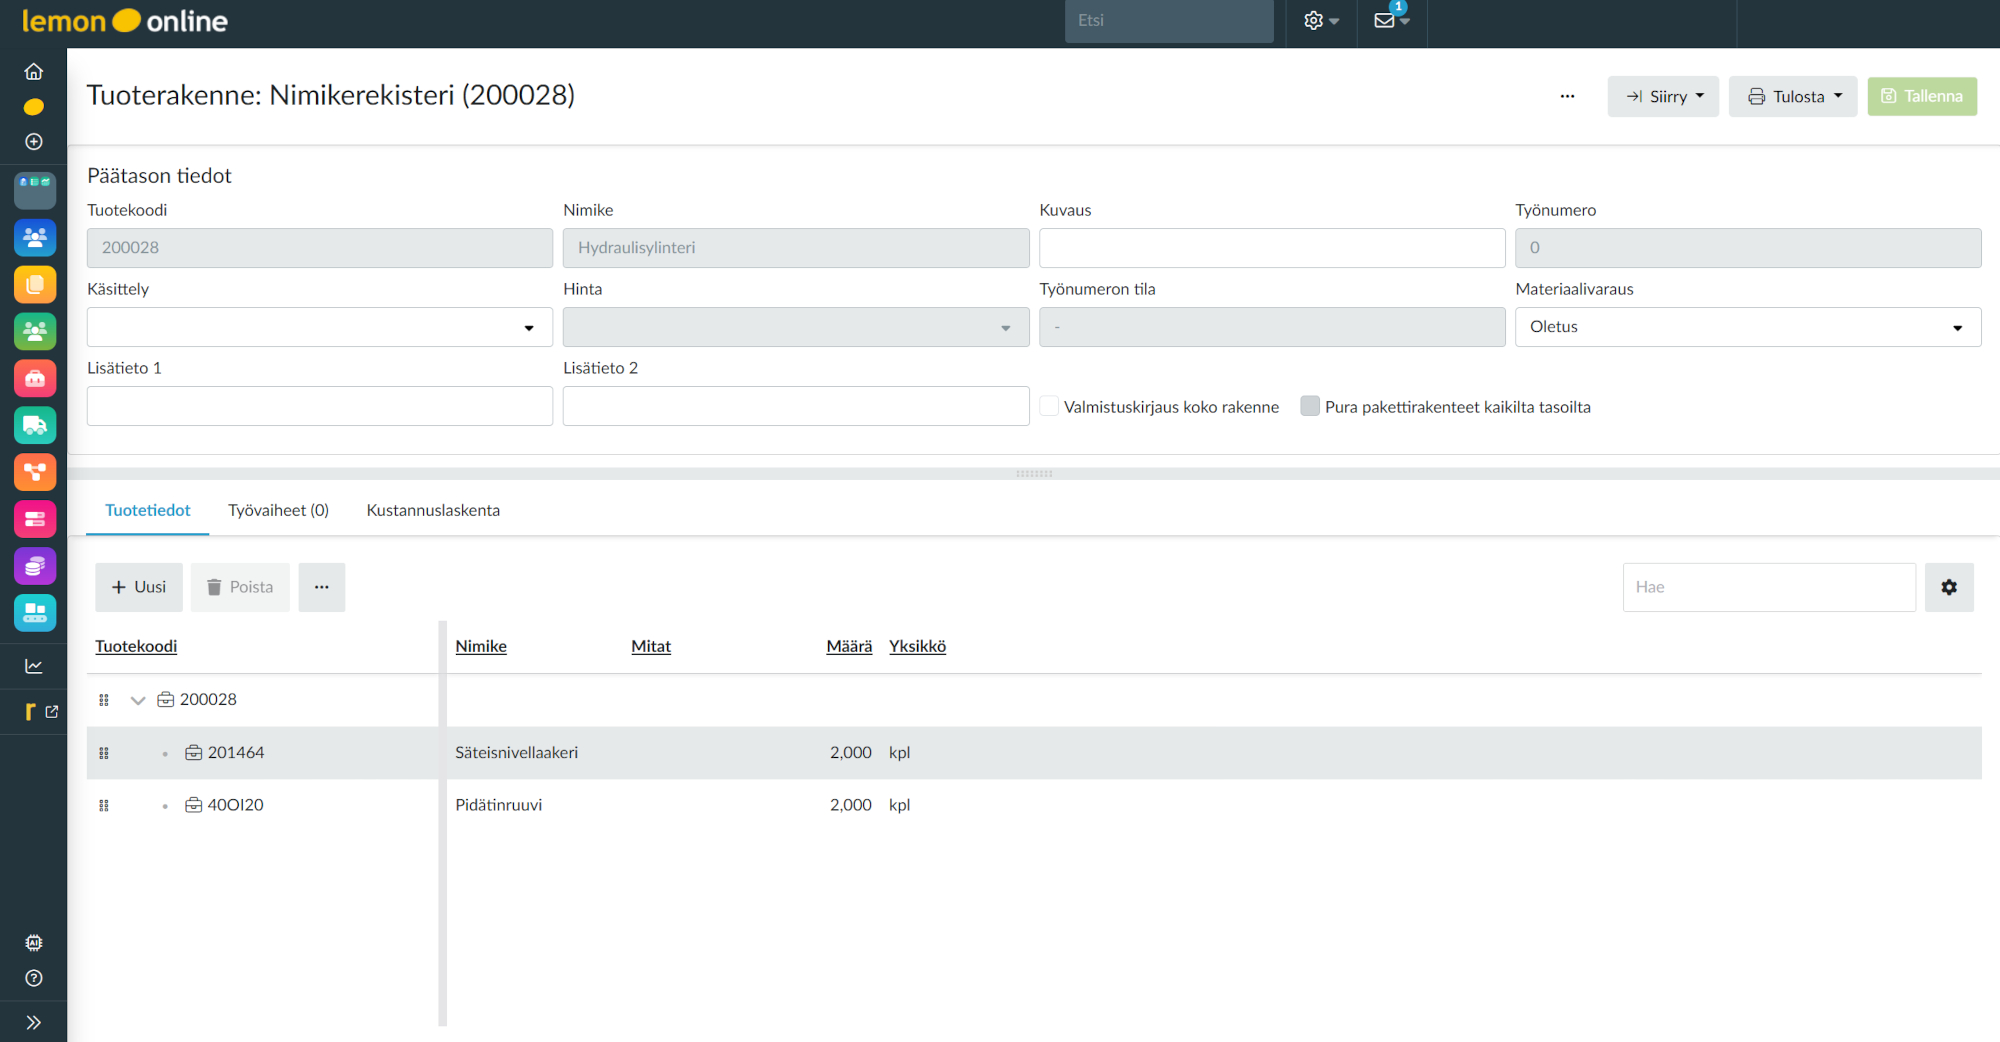Expand the sidebar with double chevron
The width and height of the screenshot is (2000, 1042).
34,1022
